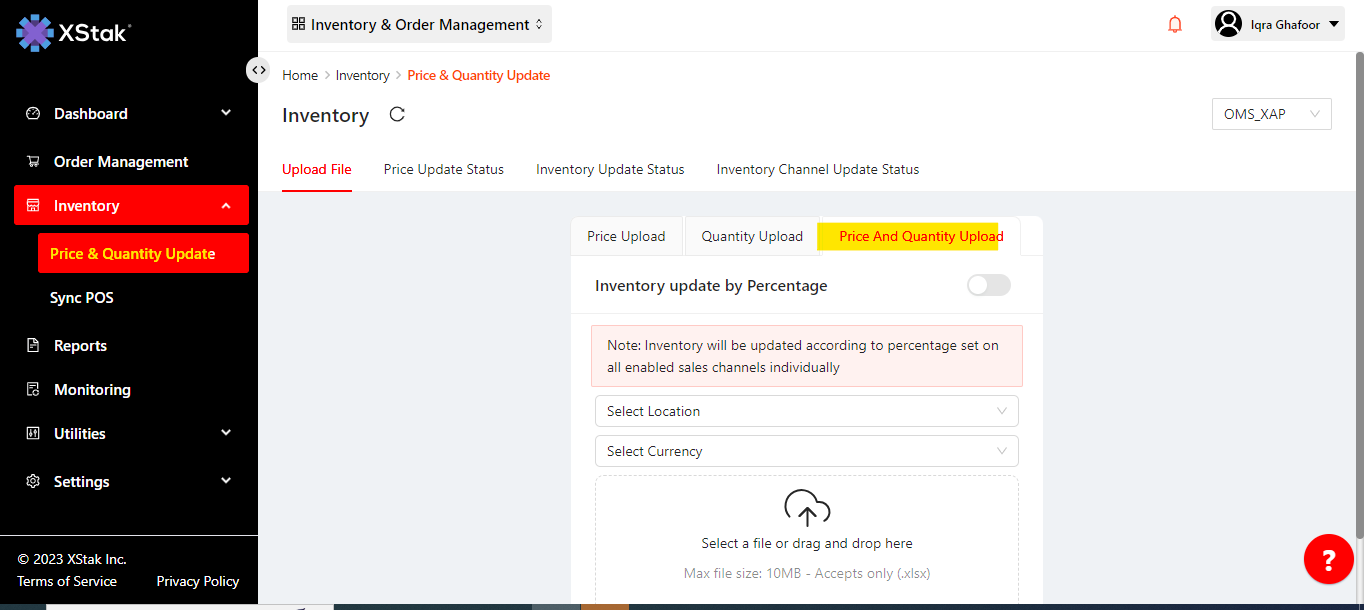Click the red help question mark

click(x=1328, y=559)
